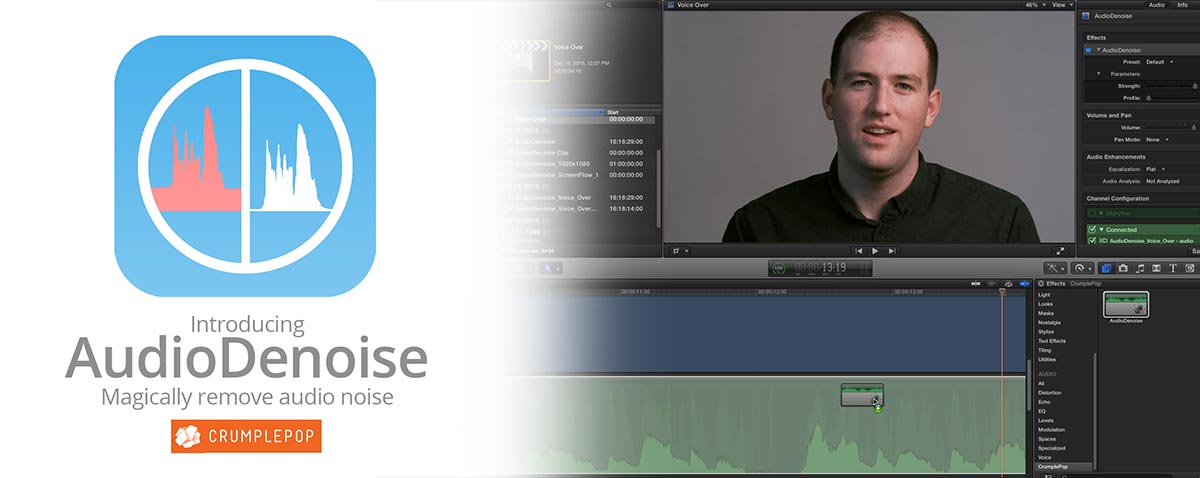Screen dimensions: 1200x478
Task: Open the Titles browser T icon
Action: click(1172, 268)
